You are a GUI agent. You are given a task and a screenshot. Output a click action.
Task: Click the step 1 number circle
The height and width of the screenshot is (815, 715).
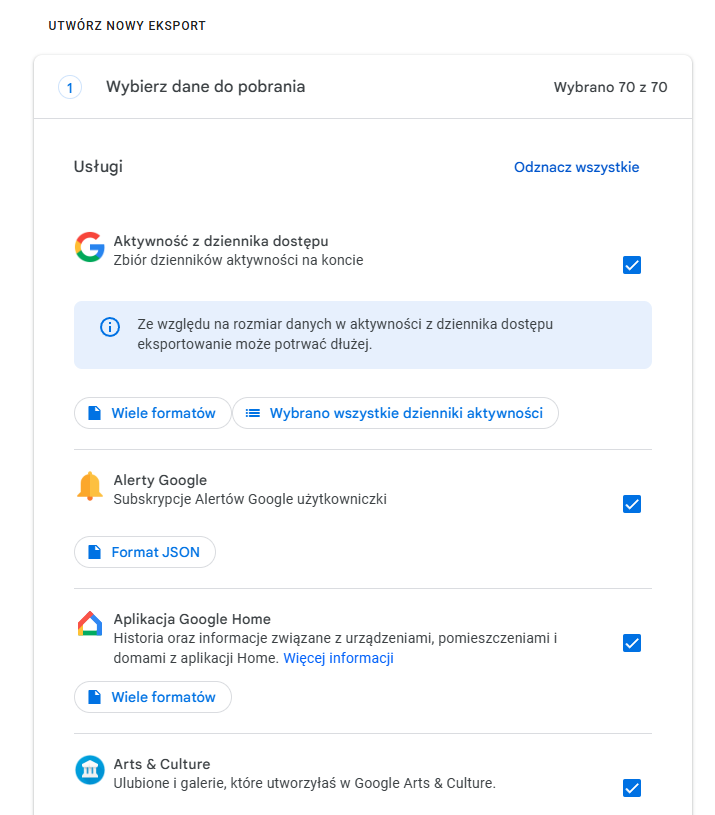click(70, 87)
